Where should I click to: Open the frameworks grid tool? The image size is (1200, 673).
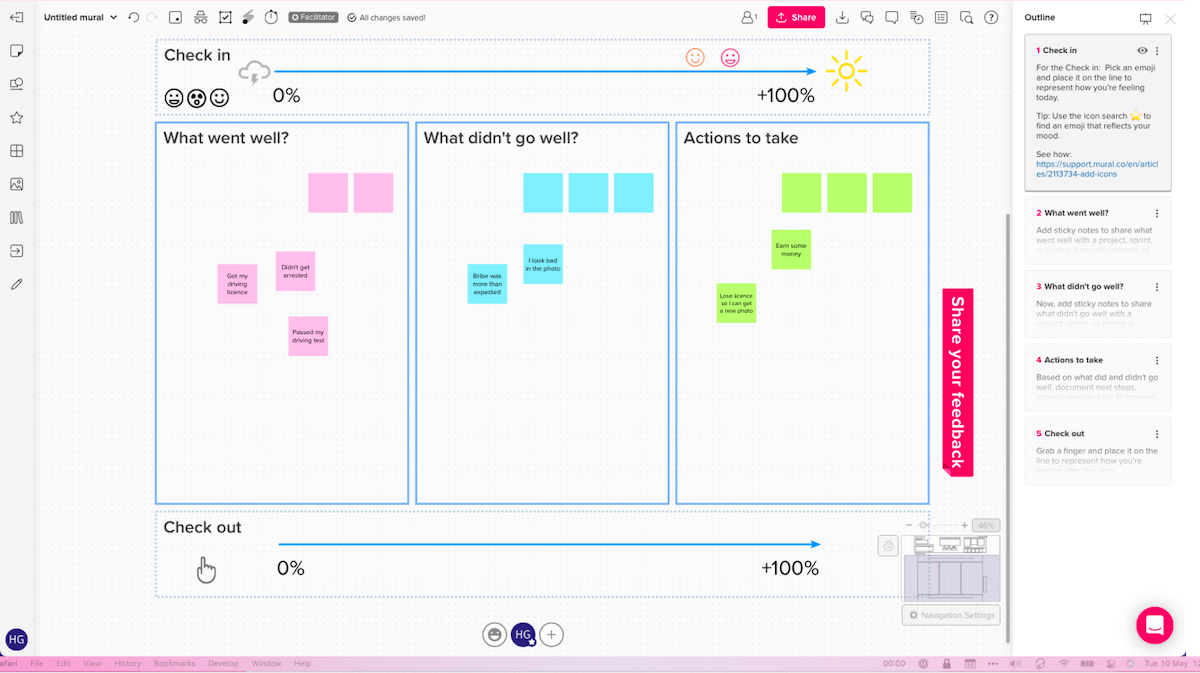pyautogui.click(x=16, y=151)
